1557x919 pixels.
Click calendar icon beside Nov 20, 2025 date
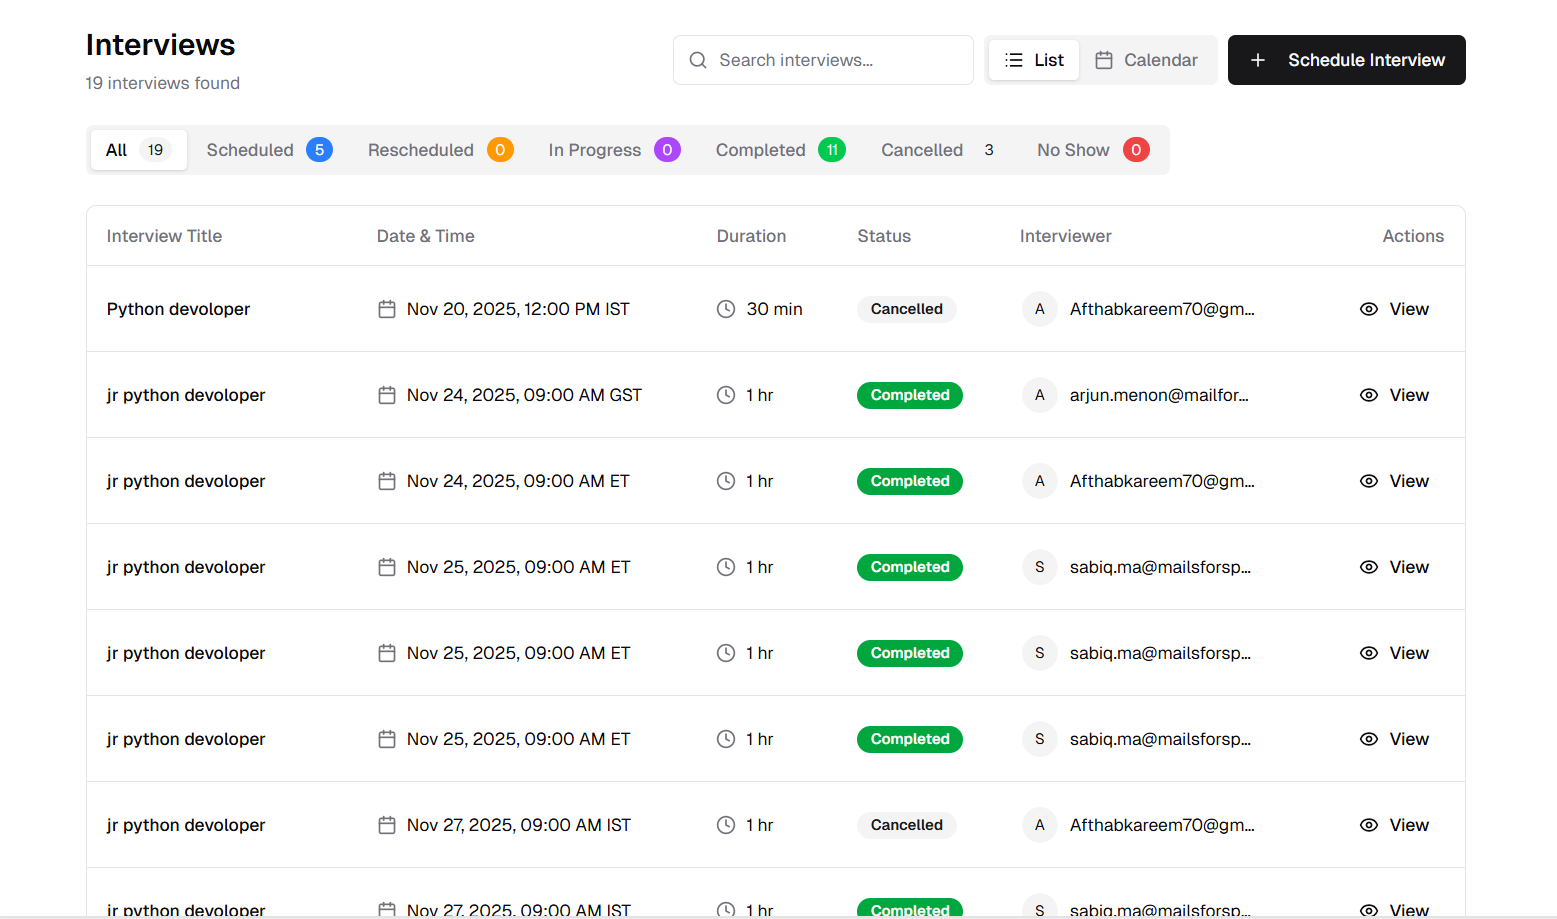pyautogui.click(x=387, y=309)
